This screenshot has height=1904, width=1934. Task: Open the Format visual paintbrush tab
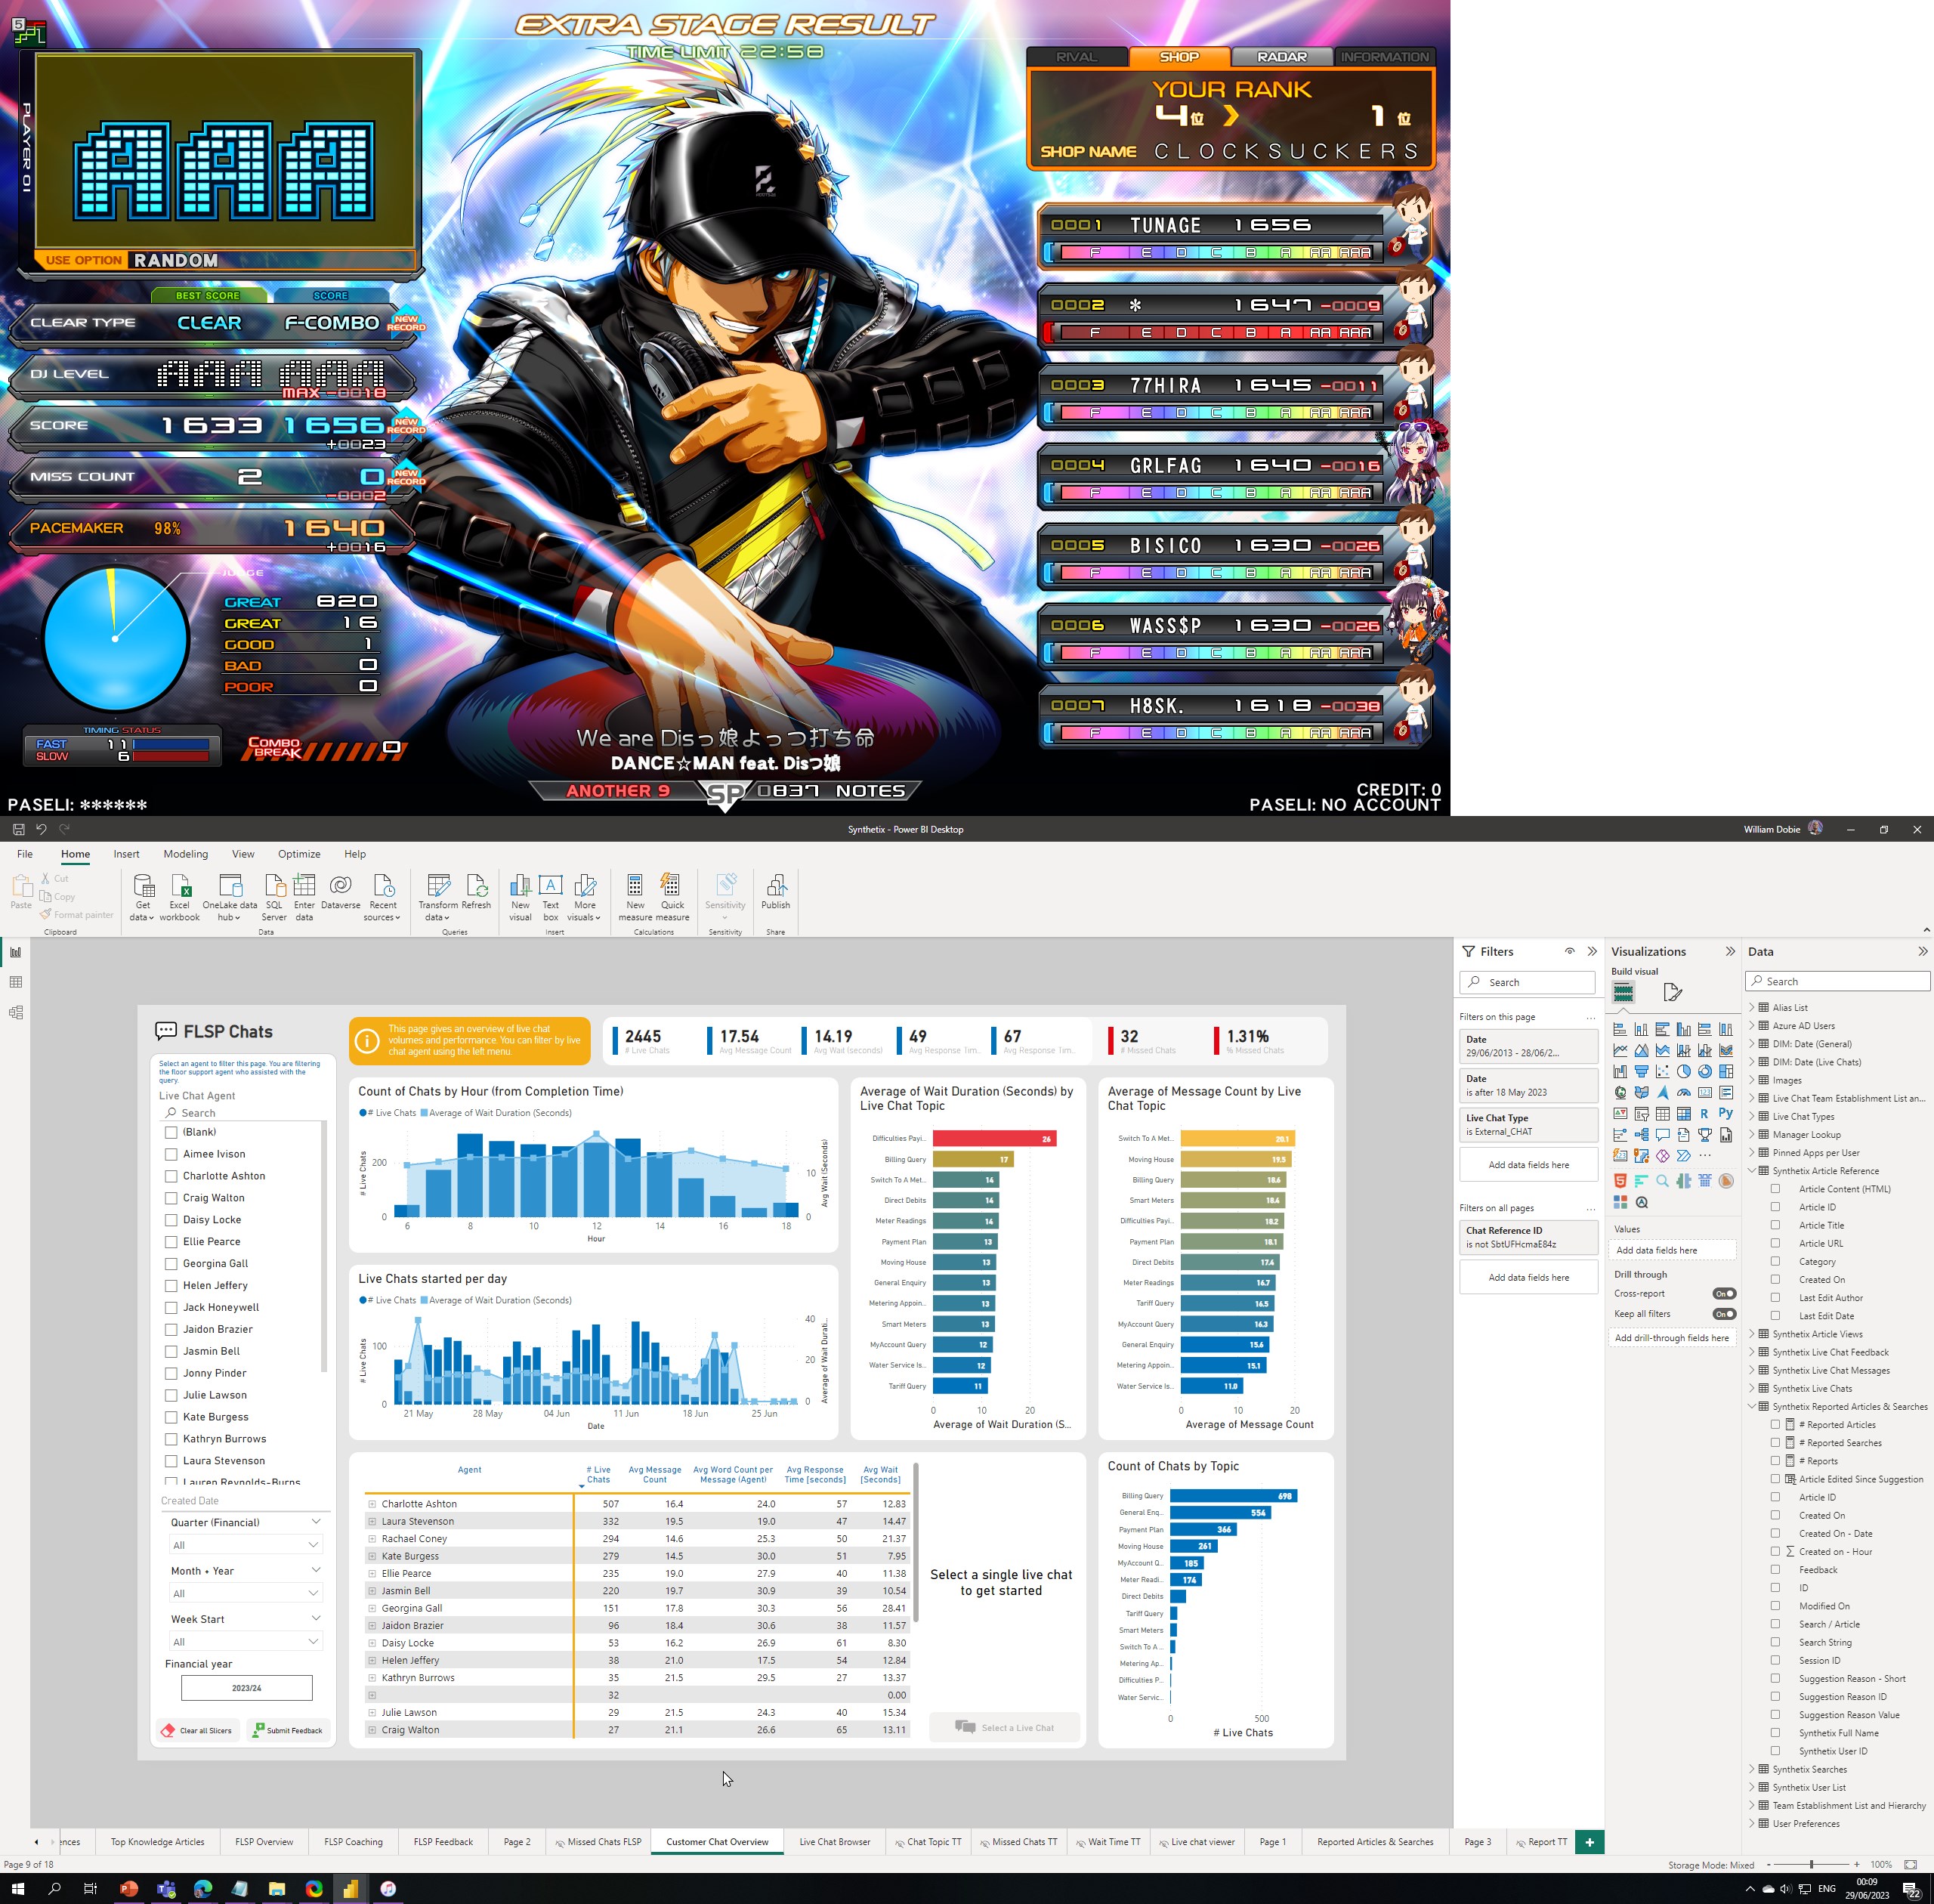pyautogui.click(x=1672, y=992)
